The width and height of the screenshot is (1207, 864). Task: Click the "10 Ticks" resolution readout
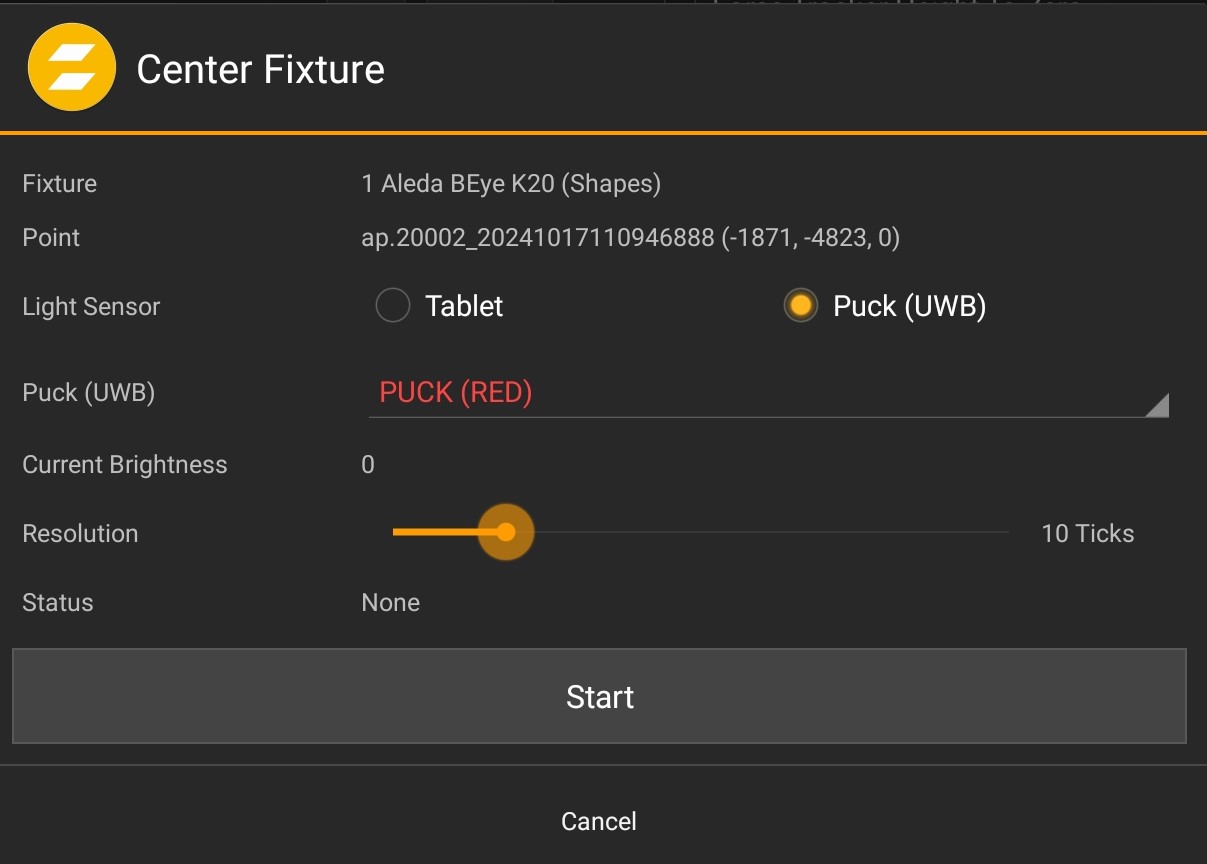tap(1088, 533)
